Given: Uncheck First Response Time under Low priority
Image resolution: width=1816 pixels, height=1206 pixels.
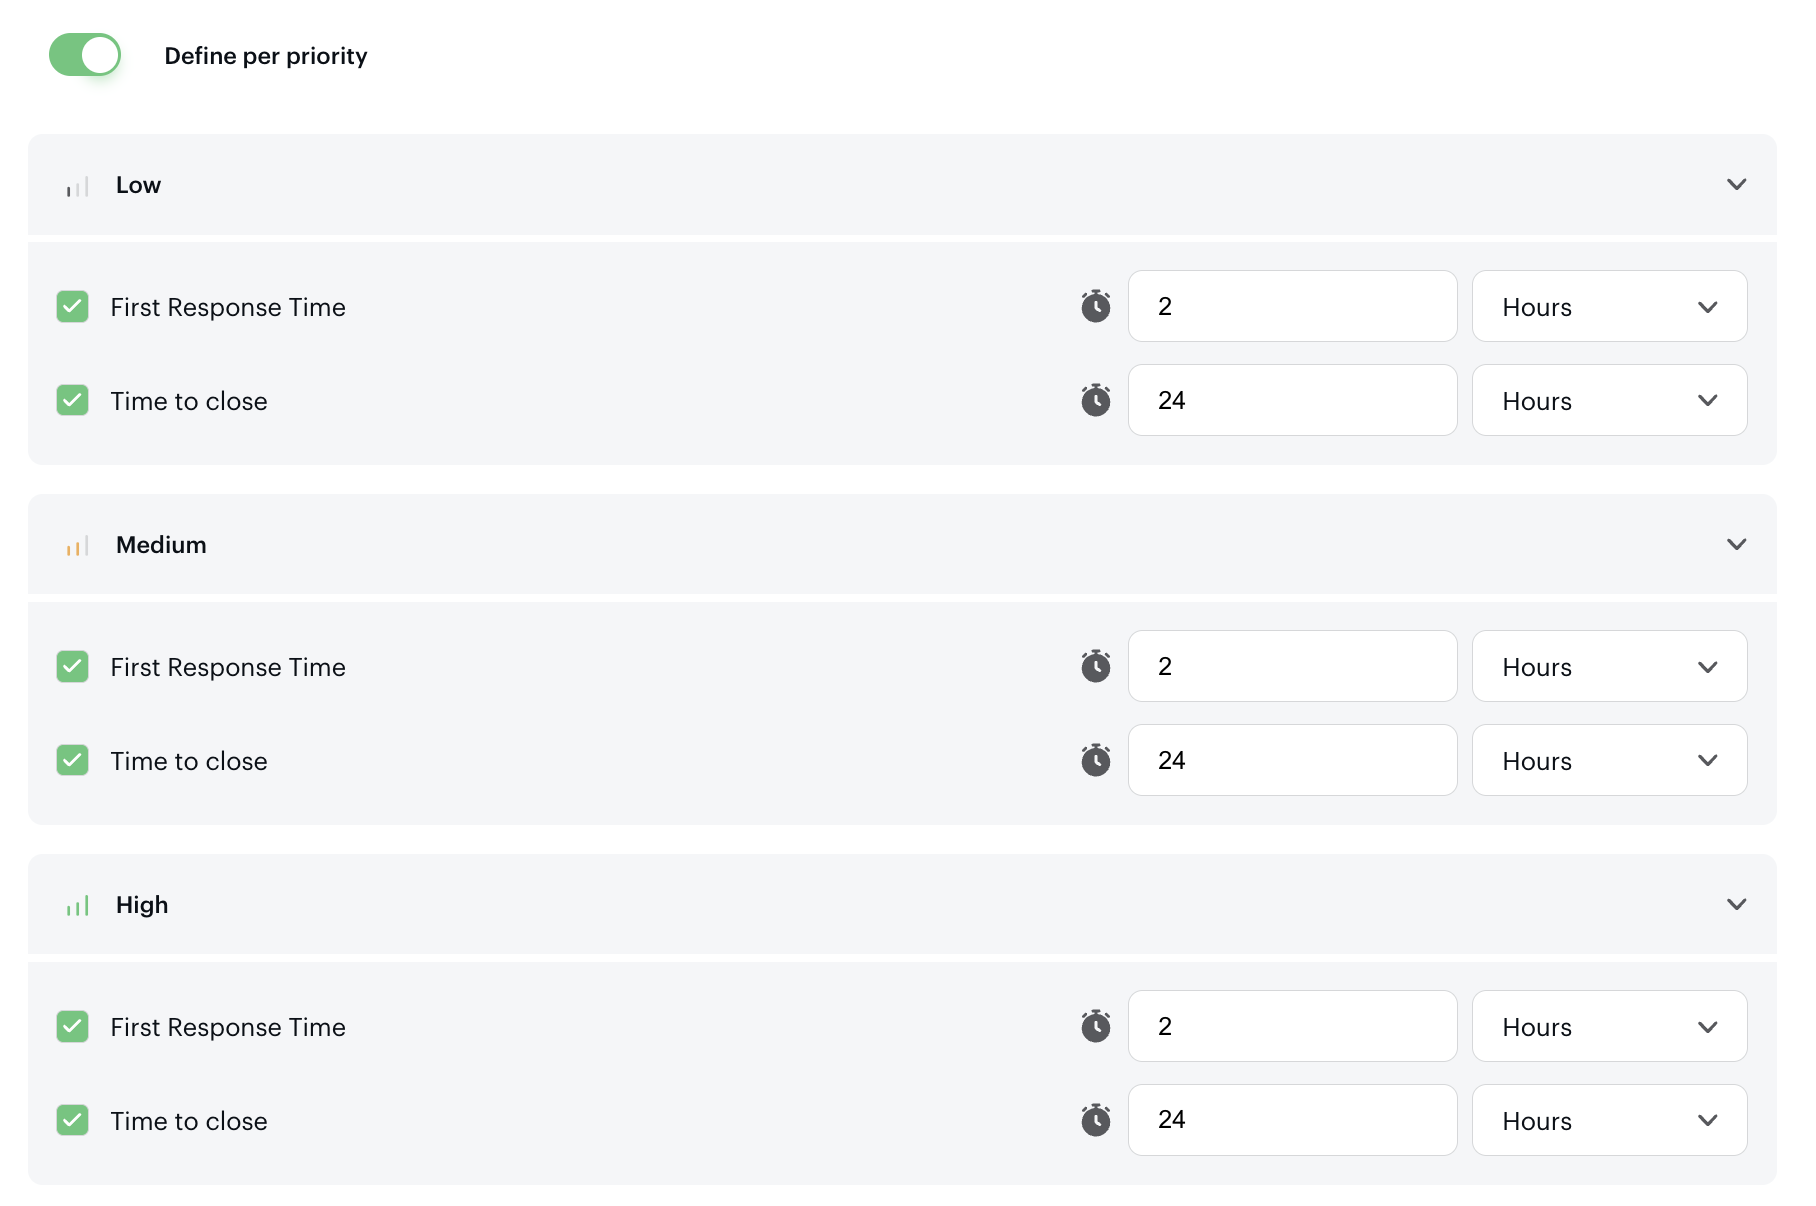Looking at the screenshot, I should 73,306.
